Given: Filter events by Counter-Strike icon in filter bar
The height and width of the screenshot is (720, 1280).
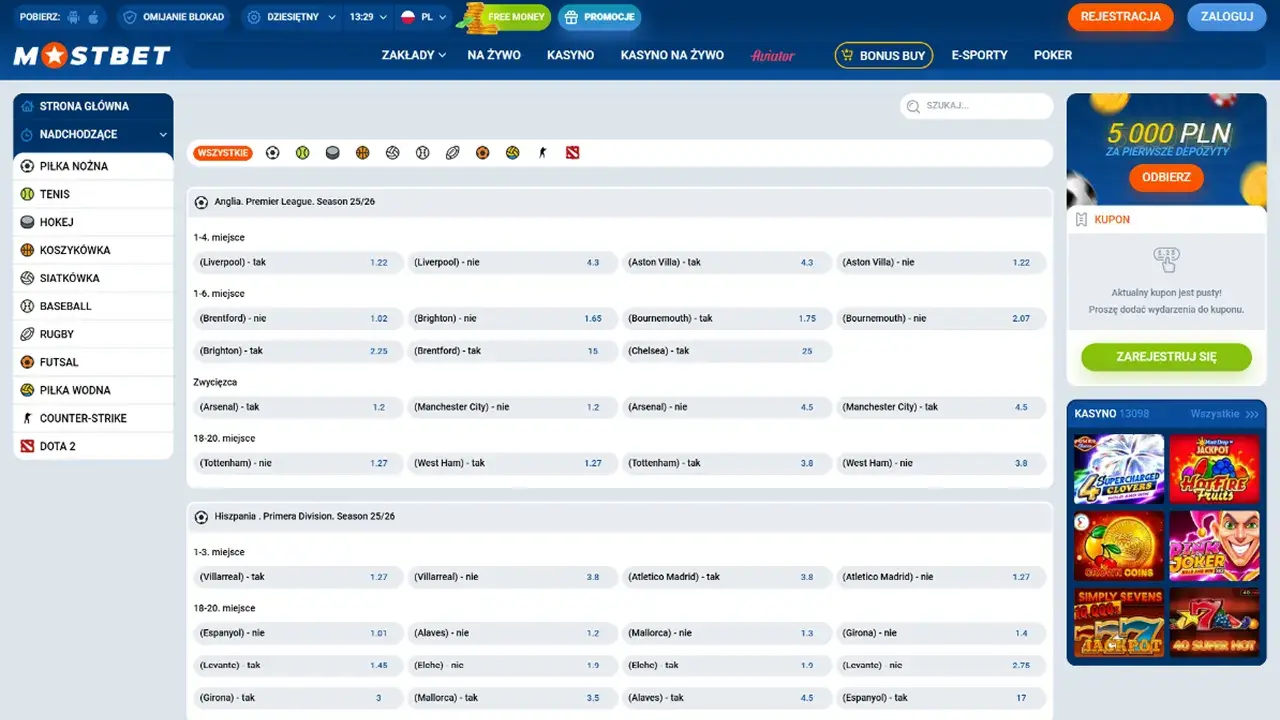Looking at the screenshot, I should (x=543, y=153).
